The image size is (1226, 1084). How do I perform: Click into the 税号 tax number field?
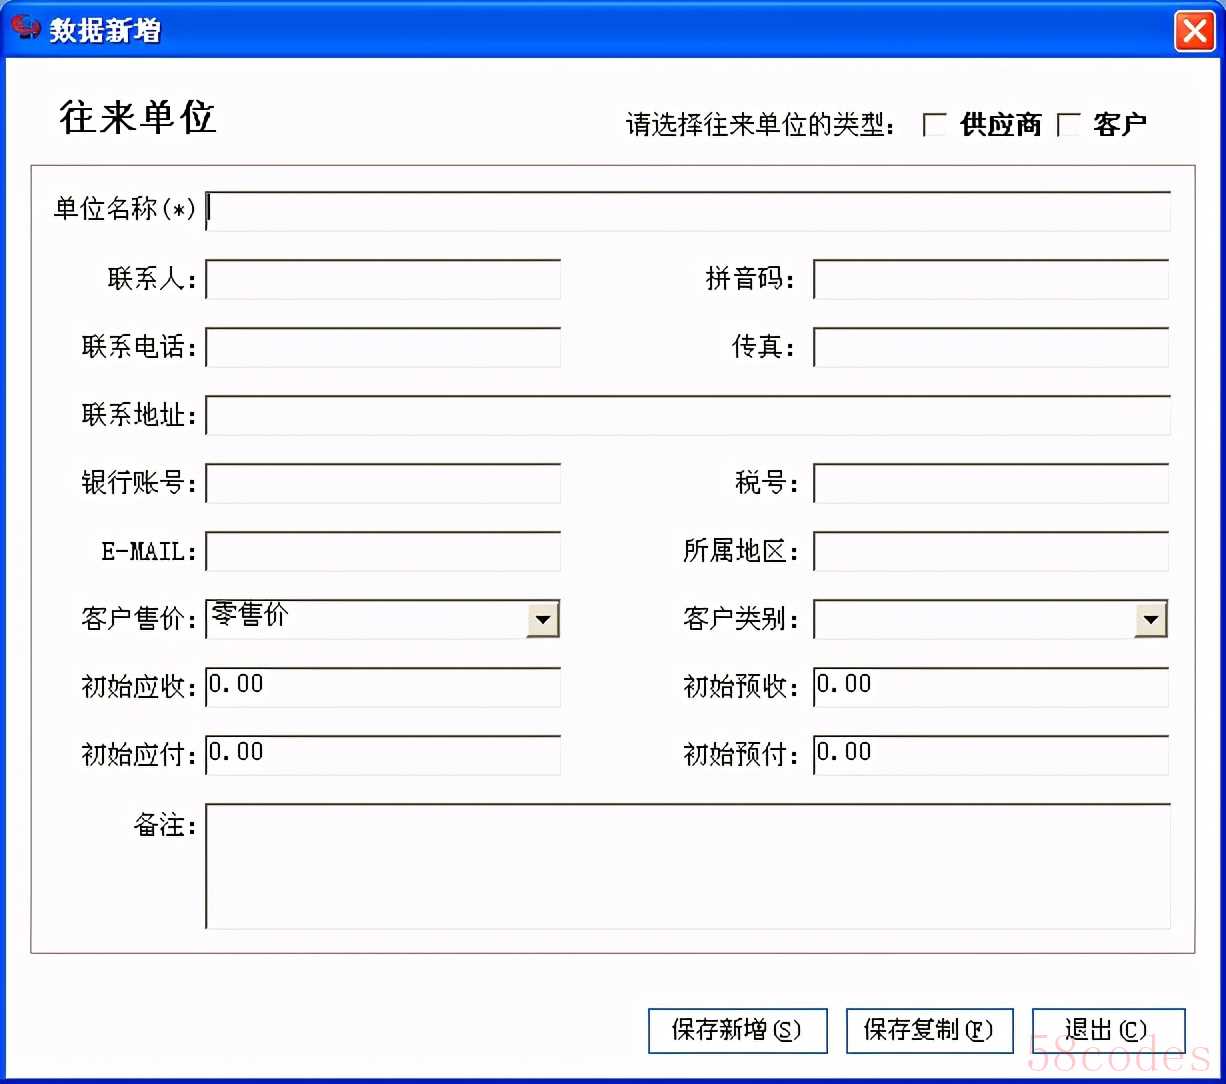tap(990, 483)
